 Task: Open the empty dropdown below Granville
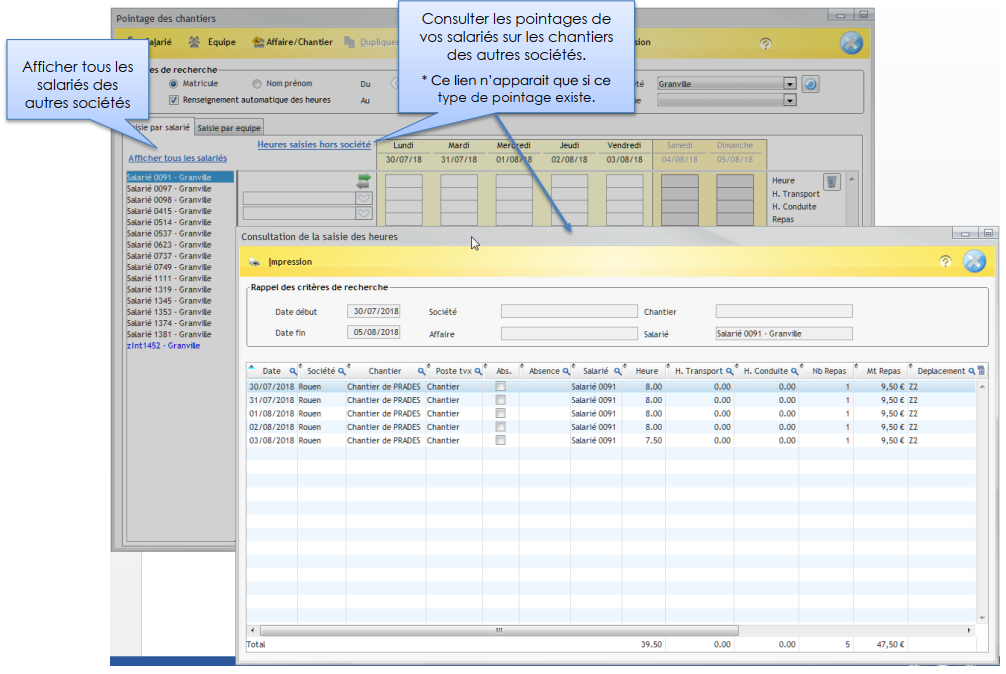click(790, 100)
